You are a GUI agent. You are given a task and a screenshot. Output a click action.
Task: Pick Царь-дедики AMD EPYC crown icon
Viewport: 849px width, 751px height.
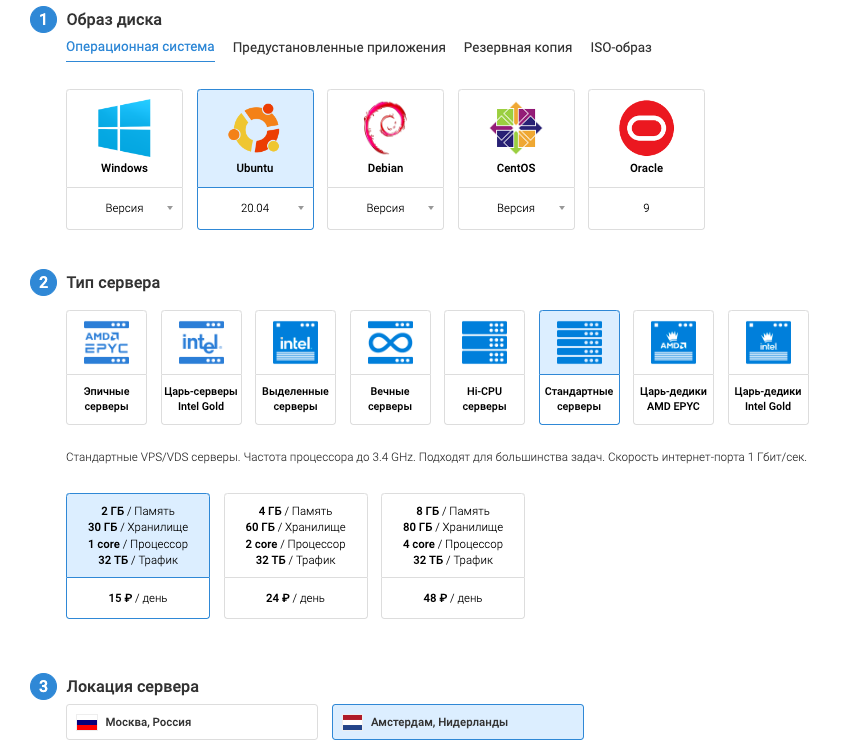click(x=673, y=343)
